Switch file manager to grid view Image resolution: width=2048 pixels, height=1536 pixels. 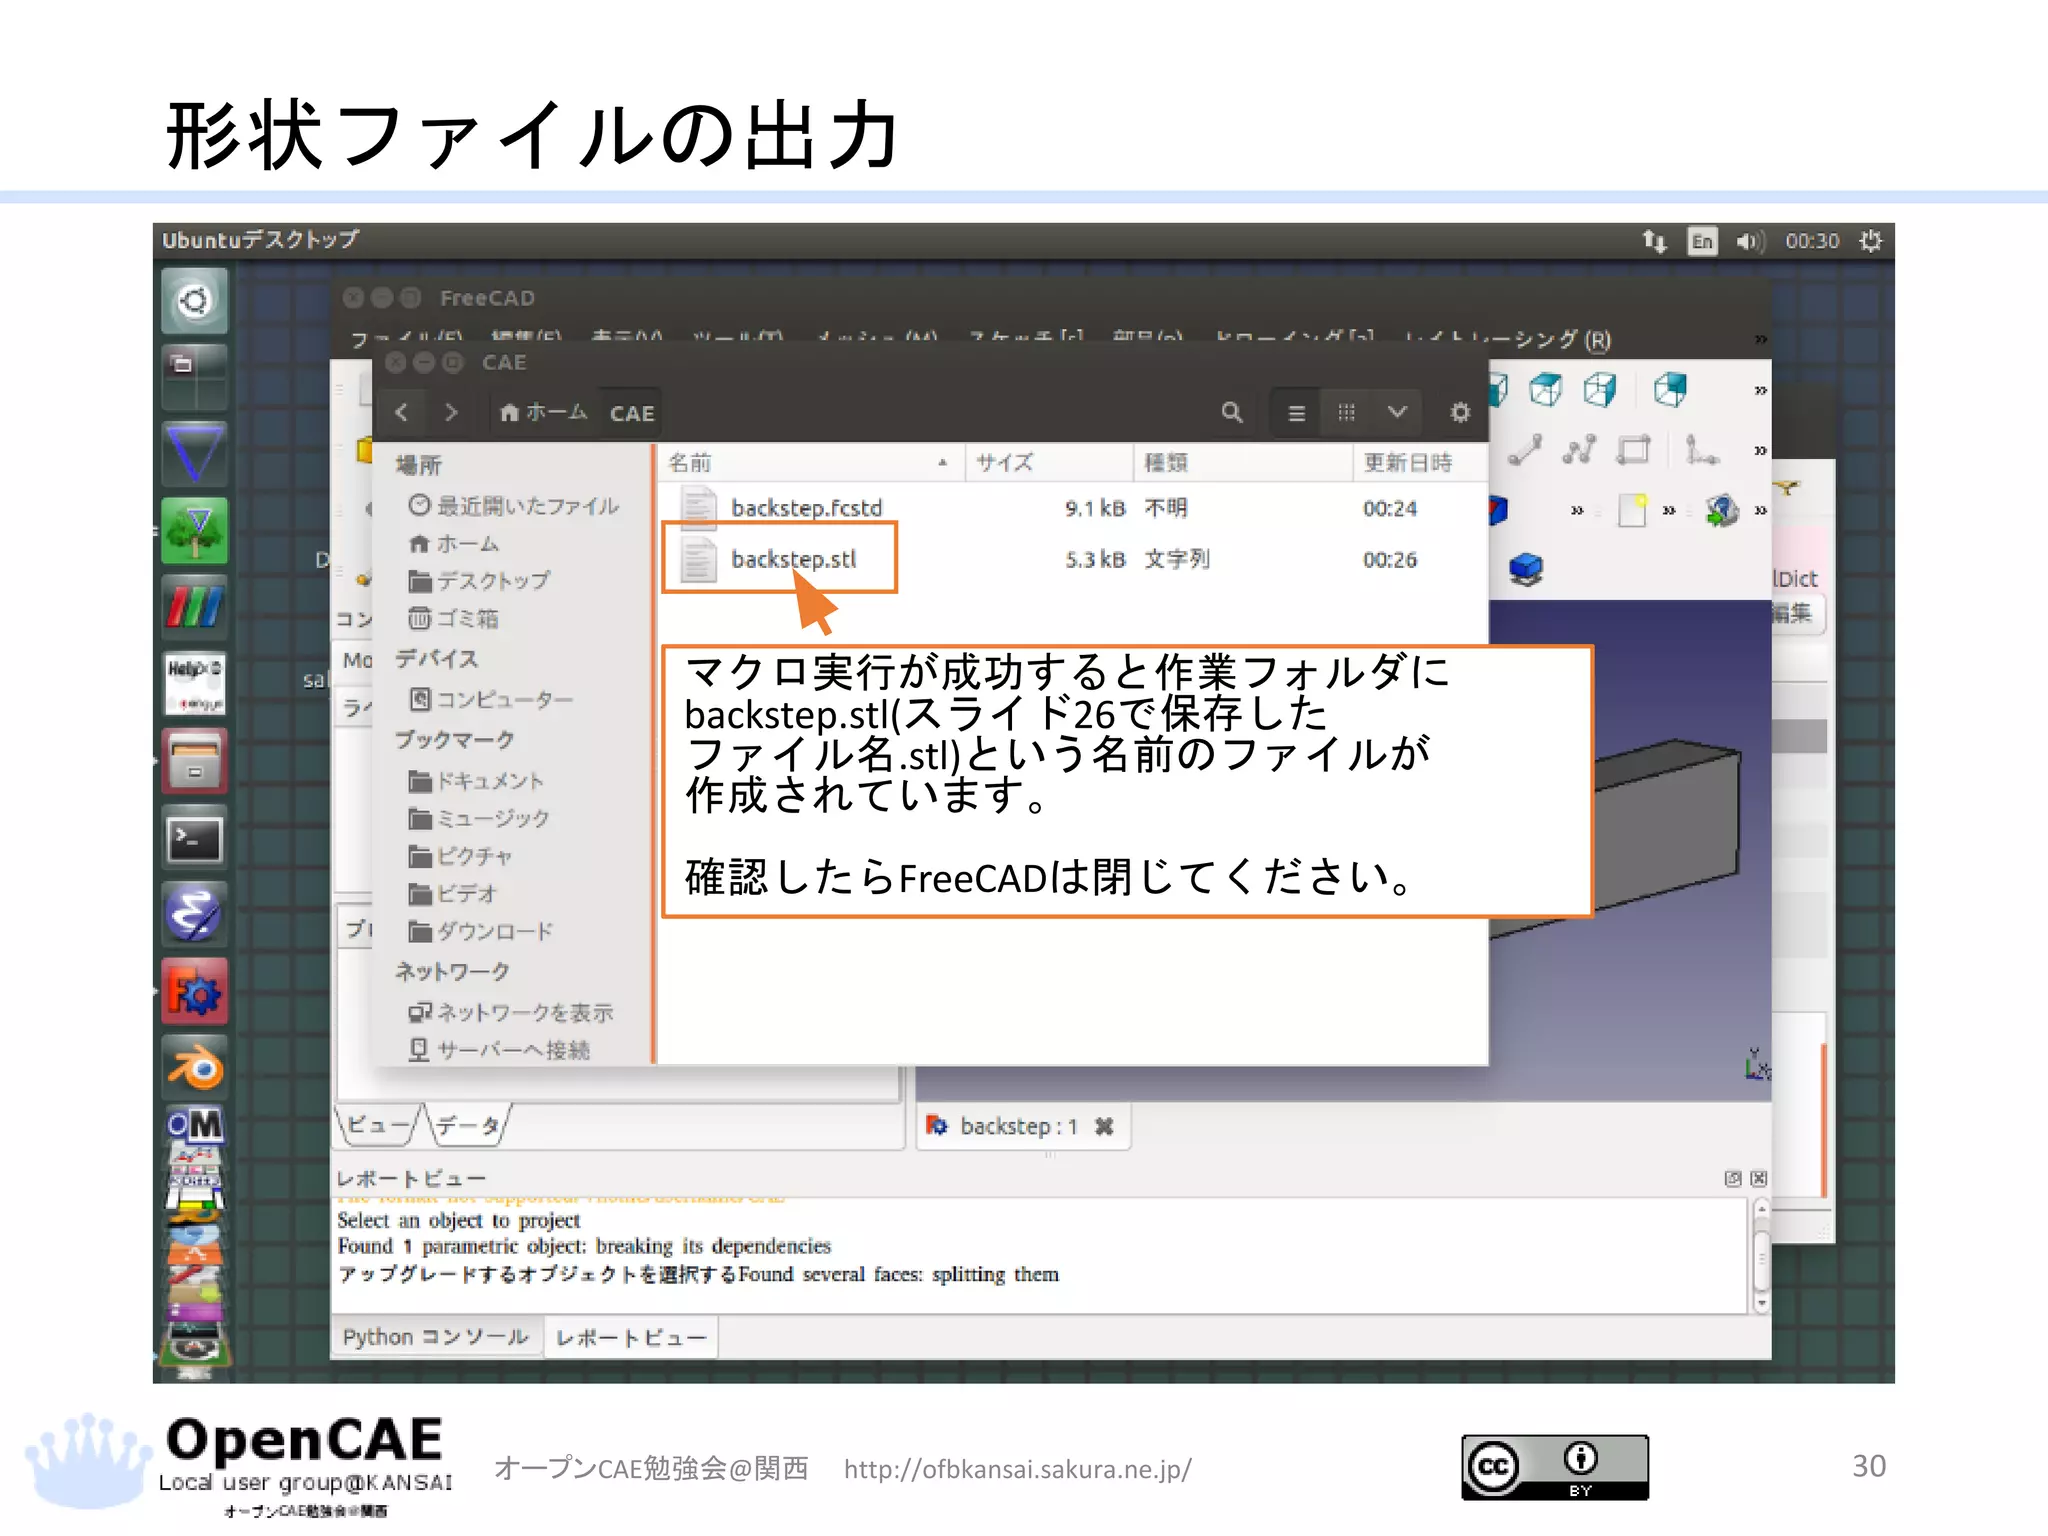point(1346,412)
